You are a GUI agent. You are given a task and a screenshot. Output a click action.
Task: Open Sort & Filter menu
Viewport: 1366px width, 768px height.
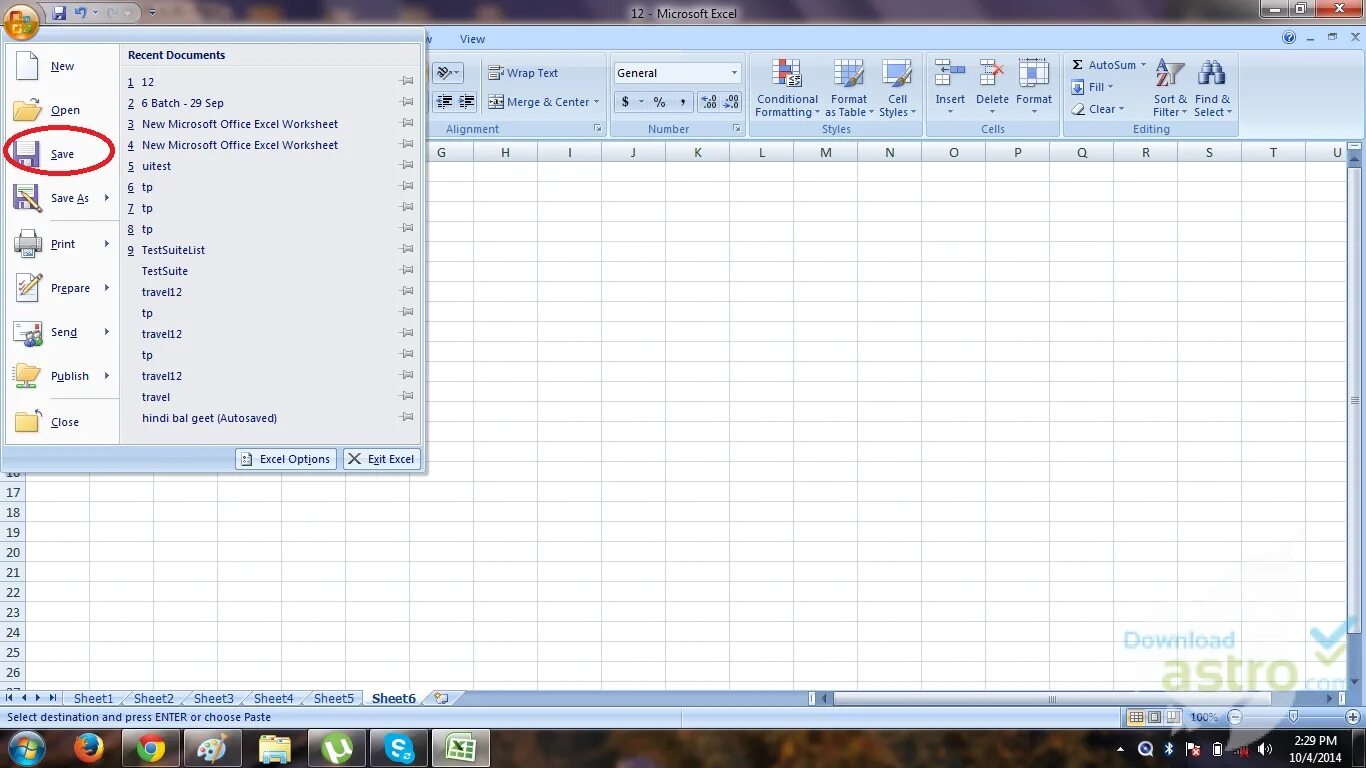click(1170, 88)
